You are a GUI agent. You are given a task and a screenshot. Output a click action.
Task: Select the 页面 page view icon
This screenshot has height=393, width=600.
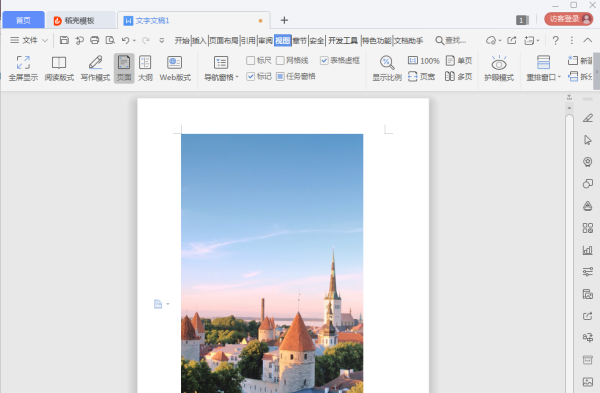[124, 62]
